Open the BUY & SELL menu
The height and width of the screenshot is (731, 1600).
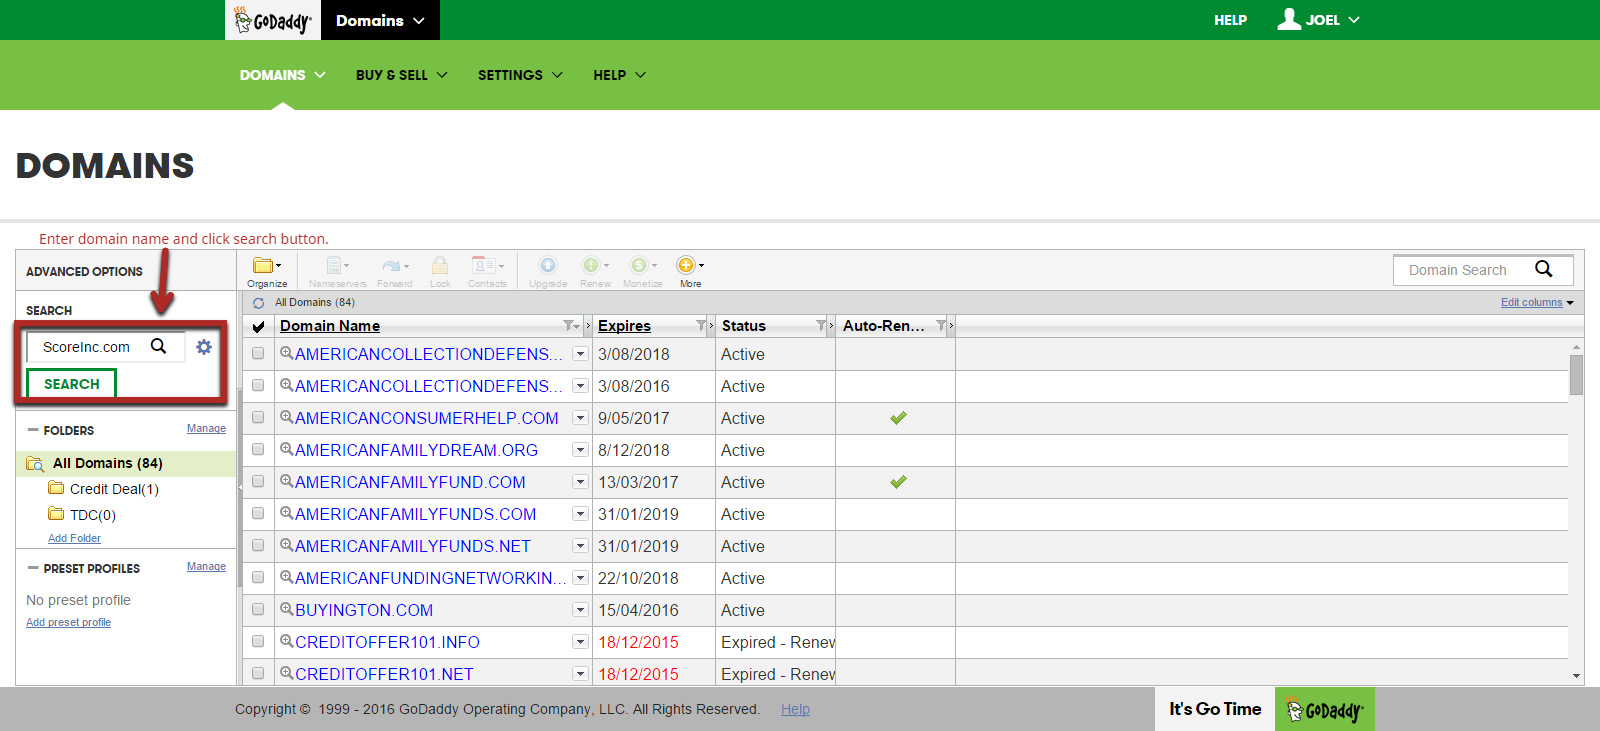click(x=402, y=75)
